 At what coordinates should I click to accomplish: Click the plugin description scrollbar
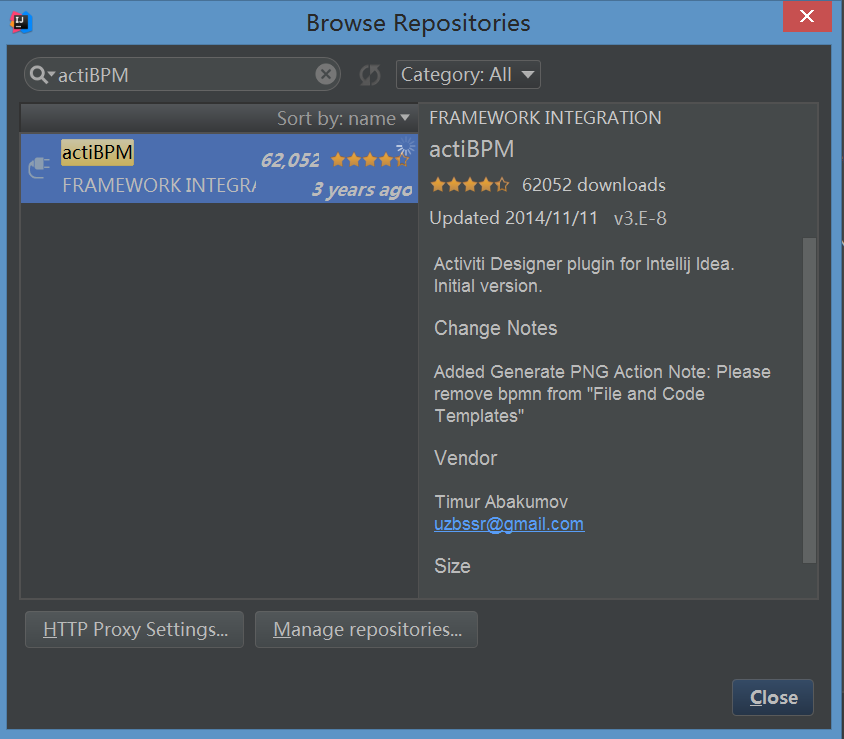click(809, 400)
